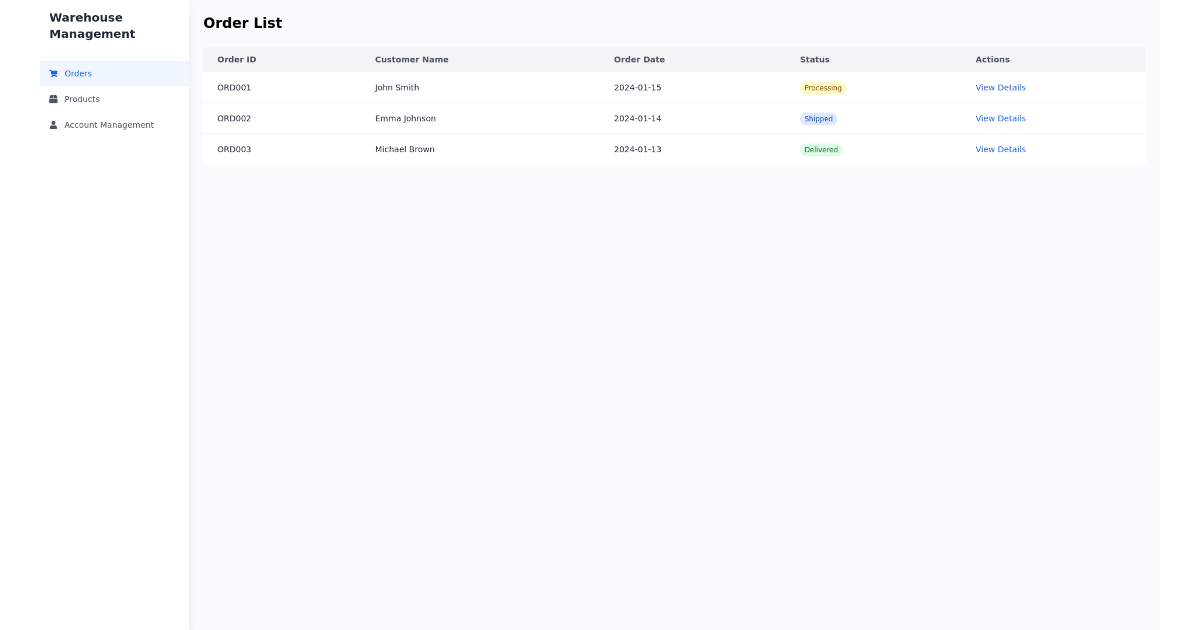Viewport: 1200px width, 630px height.
Task: Click the Order Date column header
Action: [x=639, y=59]
